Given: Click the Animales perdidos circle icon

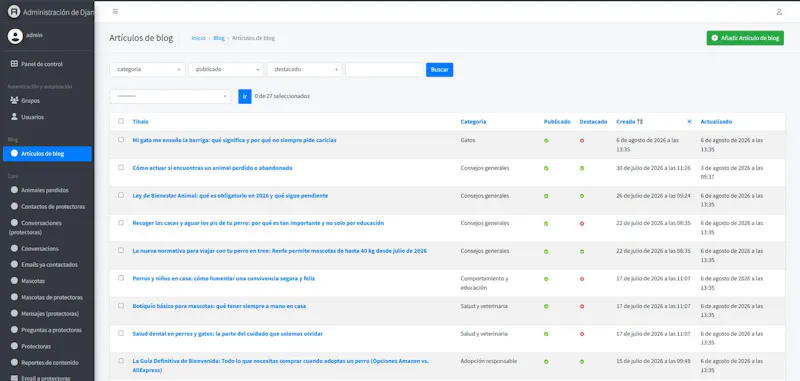Looking at the screenshot, I should [x=14, y=190].
